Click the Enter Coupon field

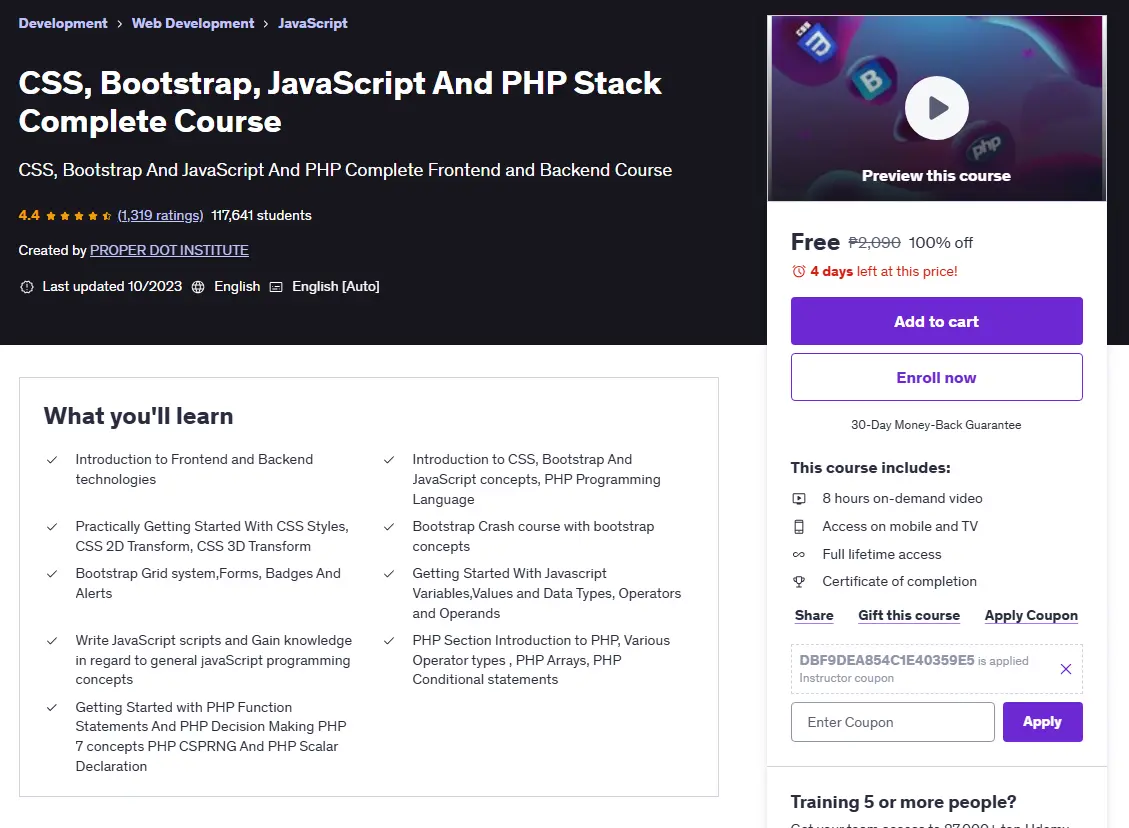click(x=893, y=722)
